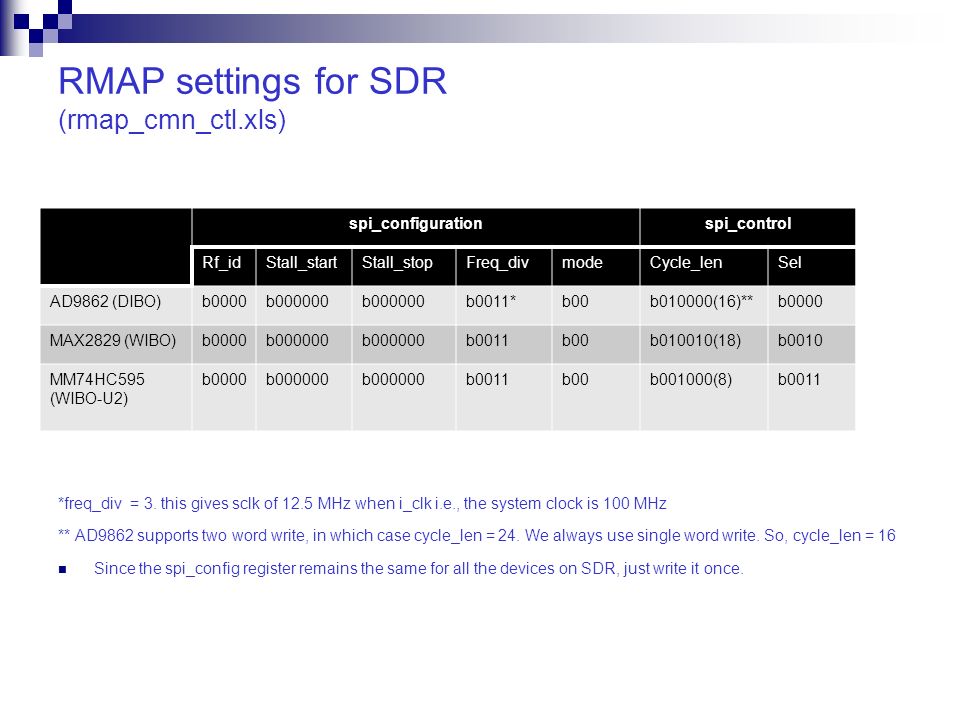Select the '(rmap_cmn_ctl.xls)' subtitle text
This screenshot has height=720, width=960.
click(x=172, y=120)
